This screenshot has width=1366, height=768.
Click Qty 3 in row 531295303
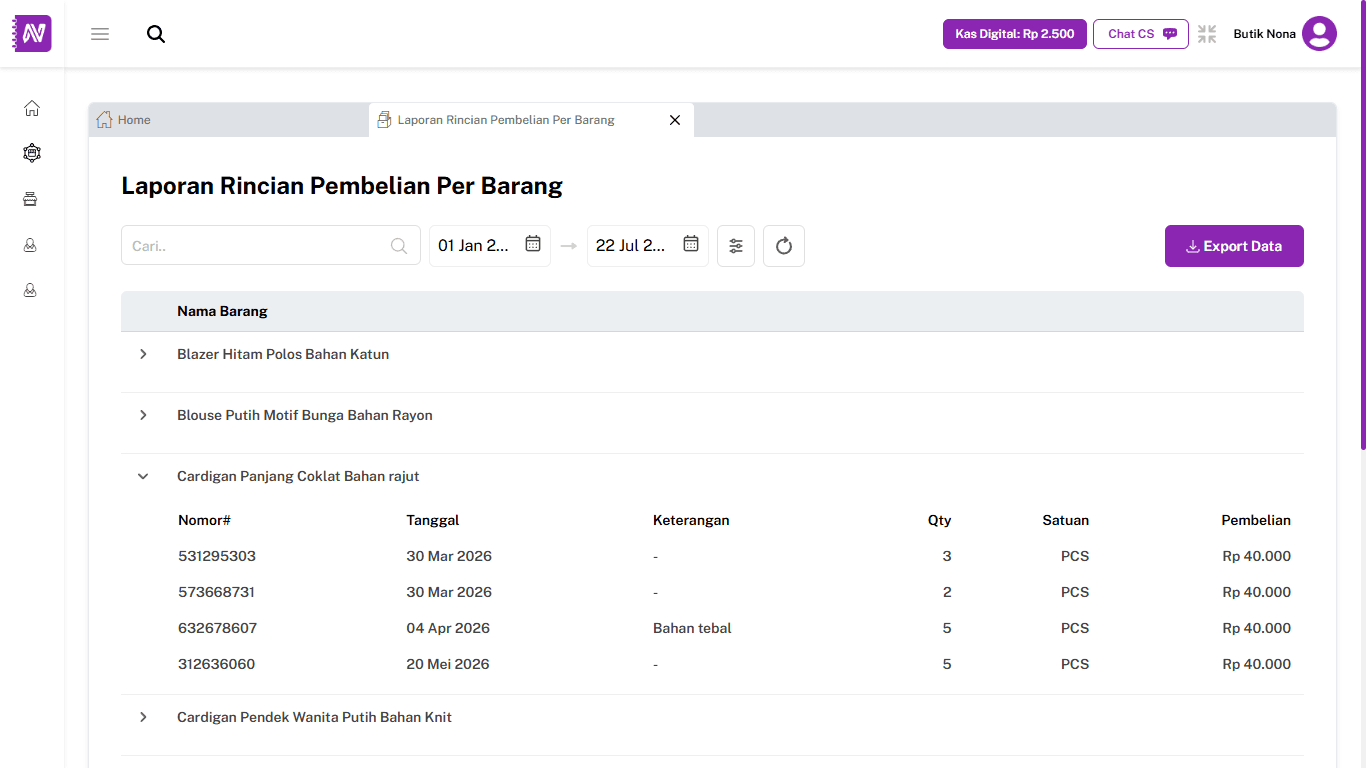pos(947,556)
